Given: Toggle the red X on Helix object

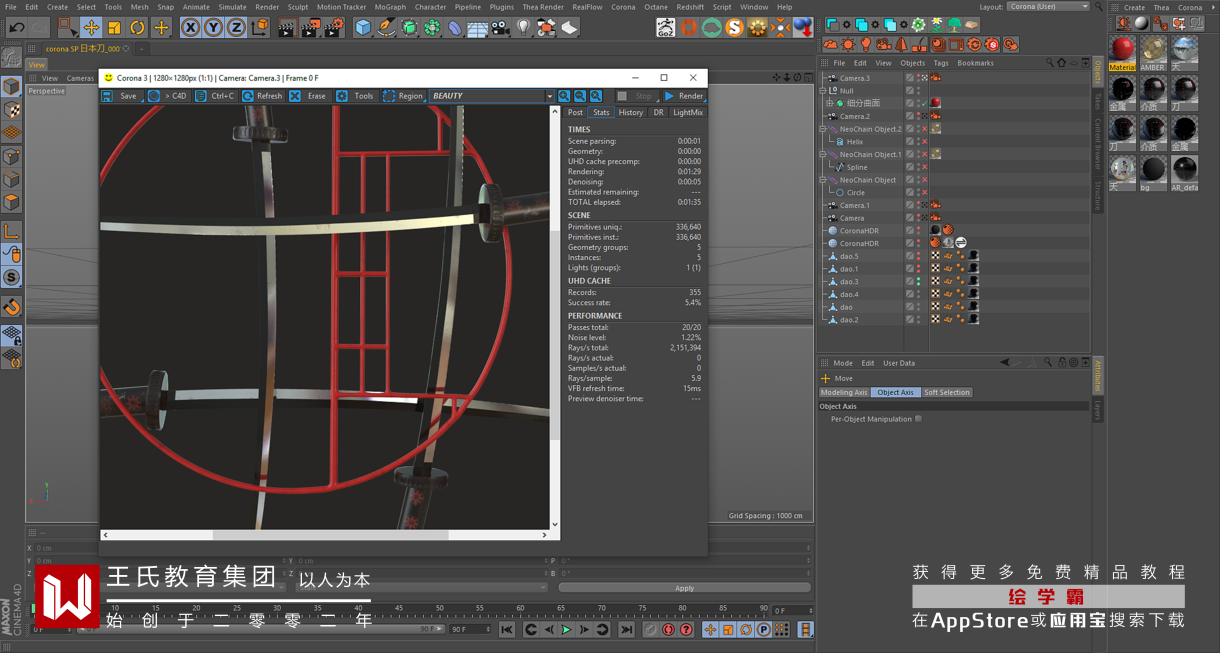Looking at the screenshot, I should tap(924, 142).
